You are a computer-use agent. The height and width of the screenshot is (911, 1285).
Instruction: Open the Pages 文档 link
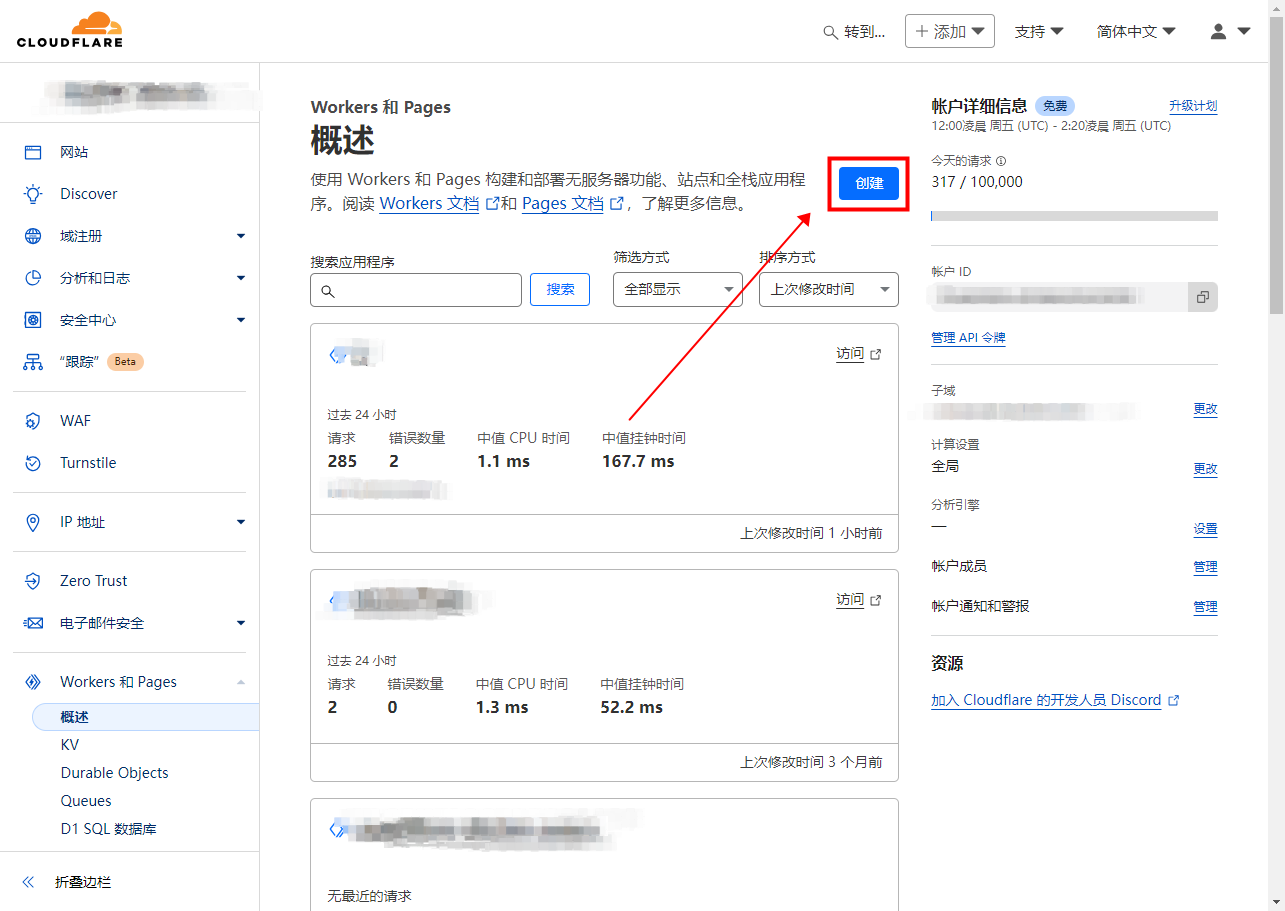pos(563,203)
